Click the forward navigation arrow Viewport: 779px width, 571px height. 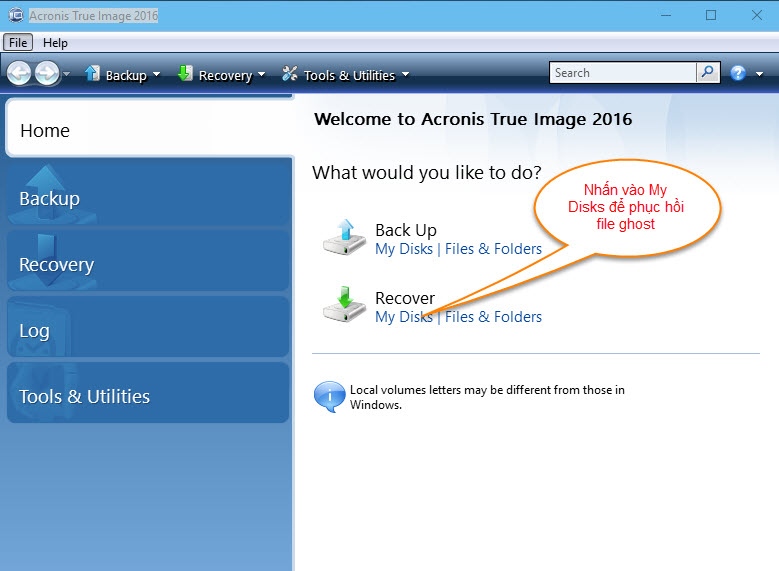click(x=48, y=74)
